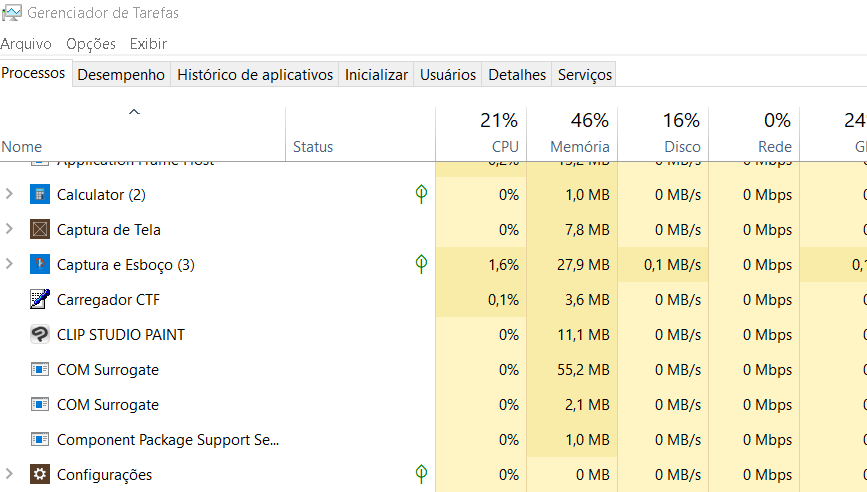Click the 0,1 MB/s disk cell
The height and width of the screenshot is (492, 867).
point(663,265)
